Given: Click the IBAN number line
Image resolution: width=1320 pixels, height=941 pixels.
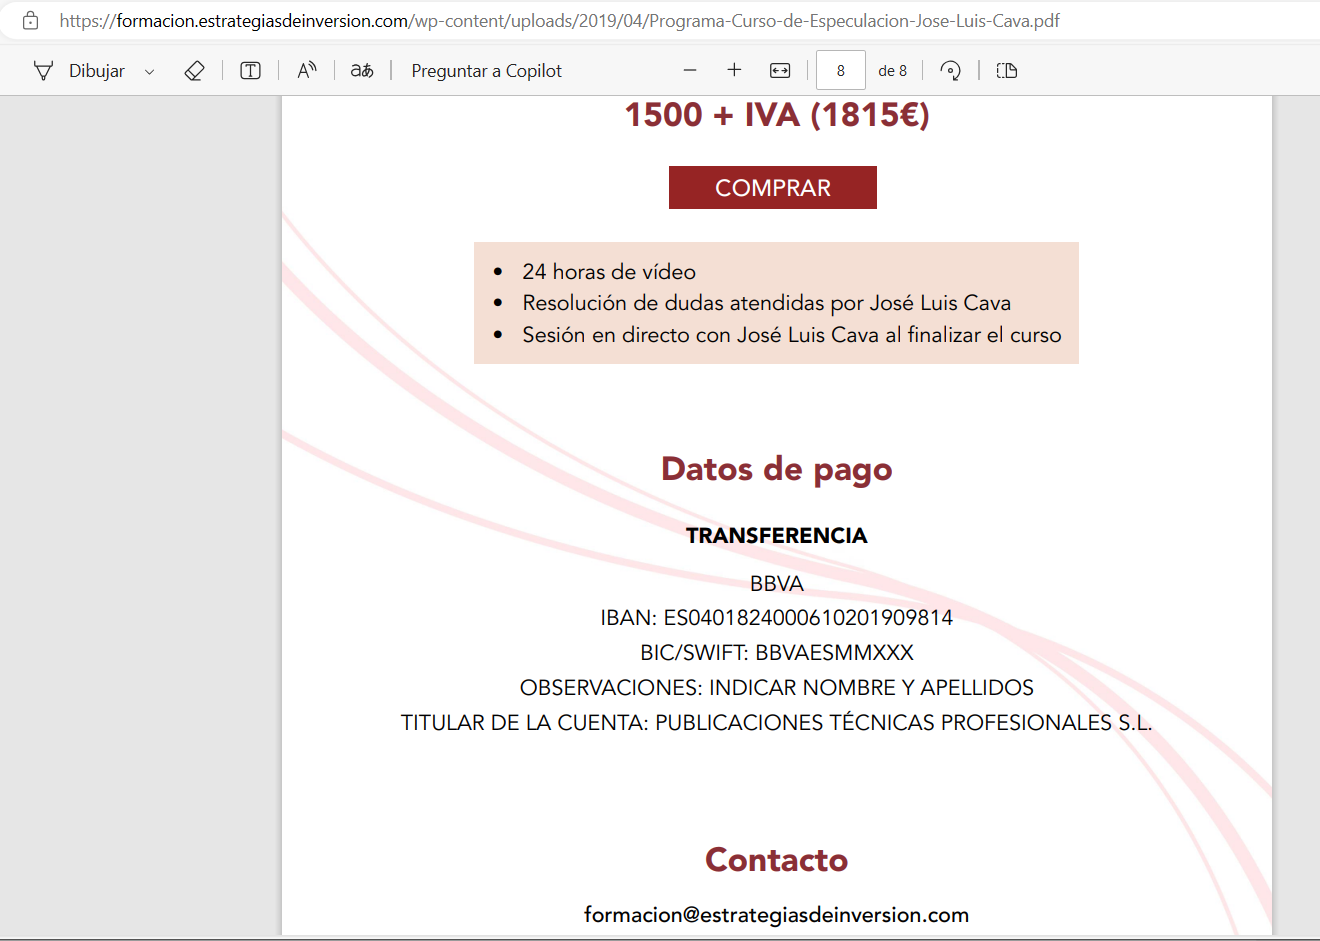Looking at the screenshot, I should click(777, 618).
